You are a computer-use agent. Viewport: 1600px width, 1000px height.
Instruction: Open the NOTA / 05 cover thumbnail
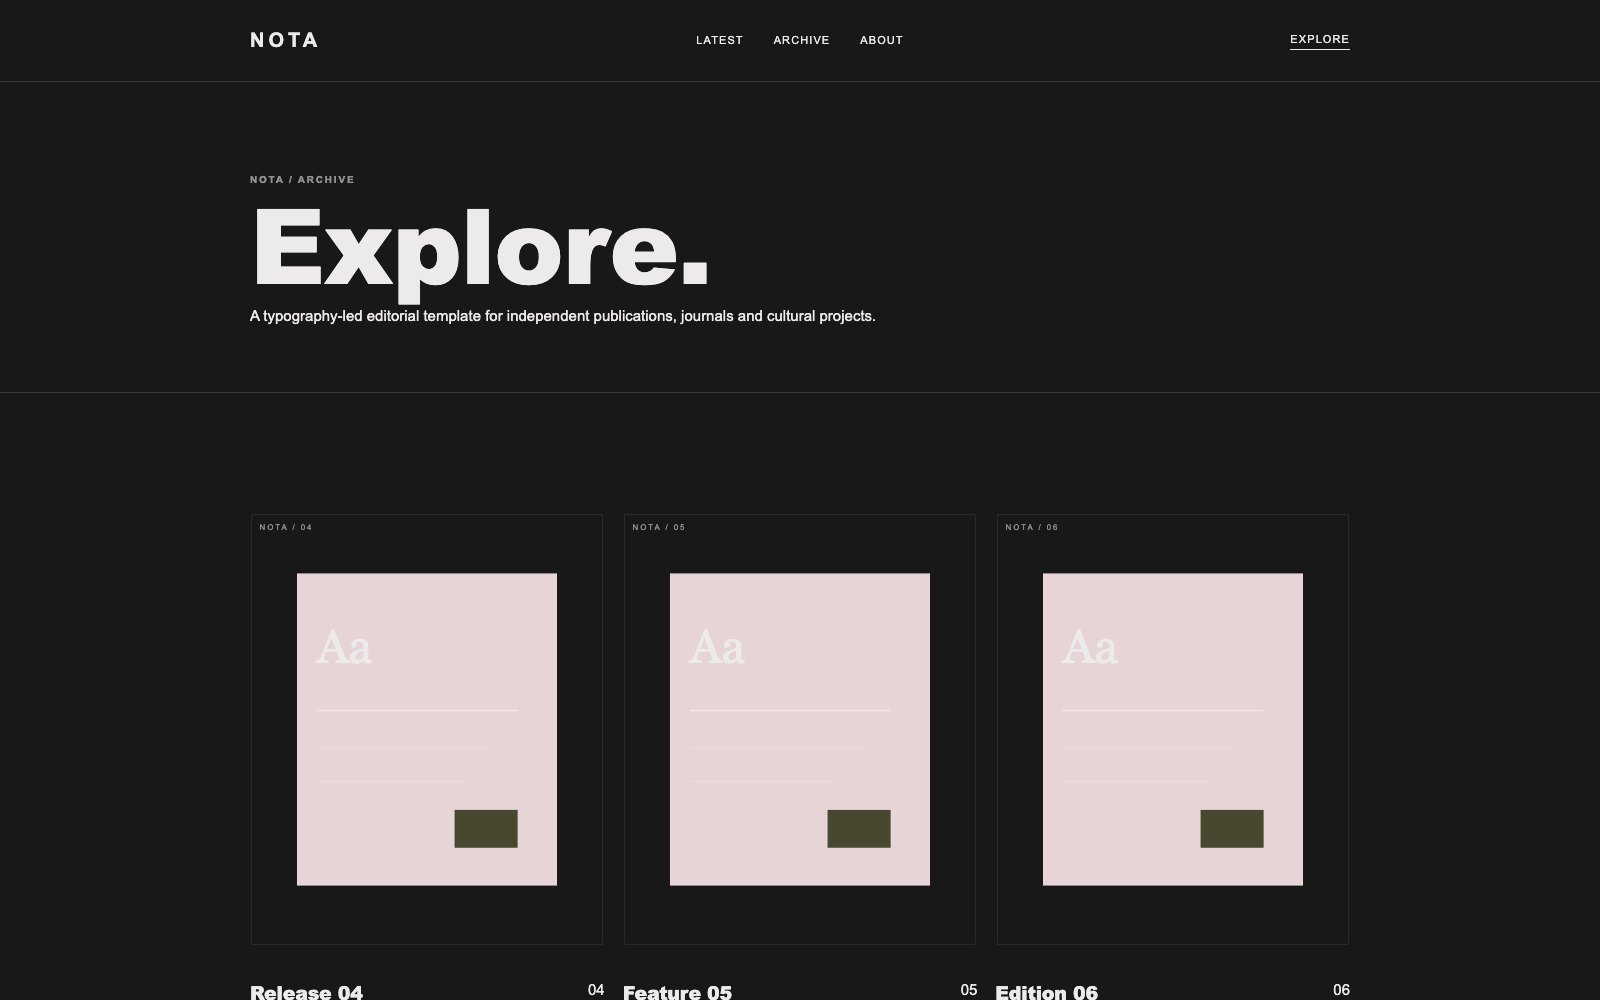[800, 729]
